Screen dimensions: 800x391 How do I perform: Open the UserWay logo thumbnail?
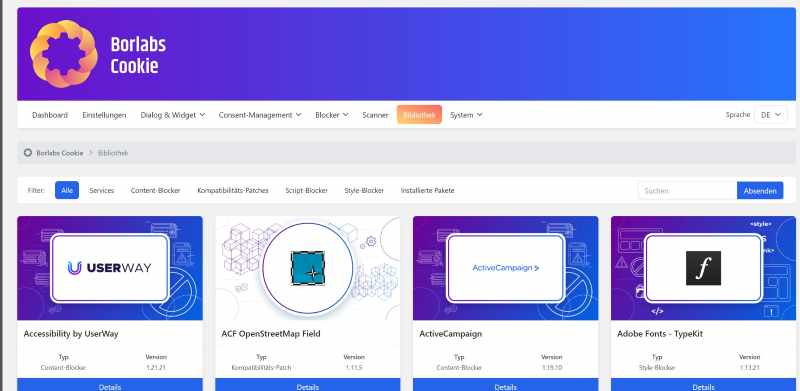coord(110,268)
